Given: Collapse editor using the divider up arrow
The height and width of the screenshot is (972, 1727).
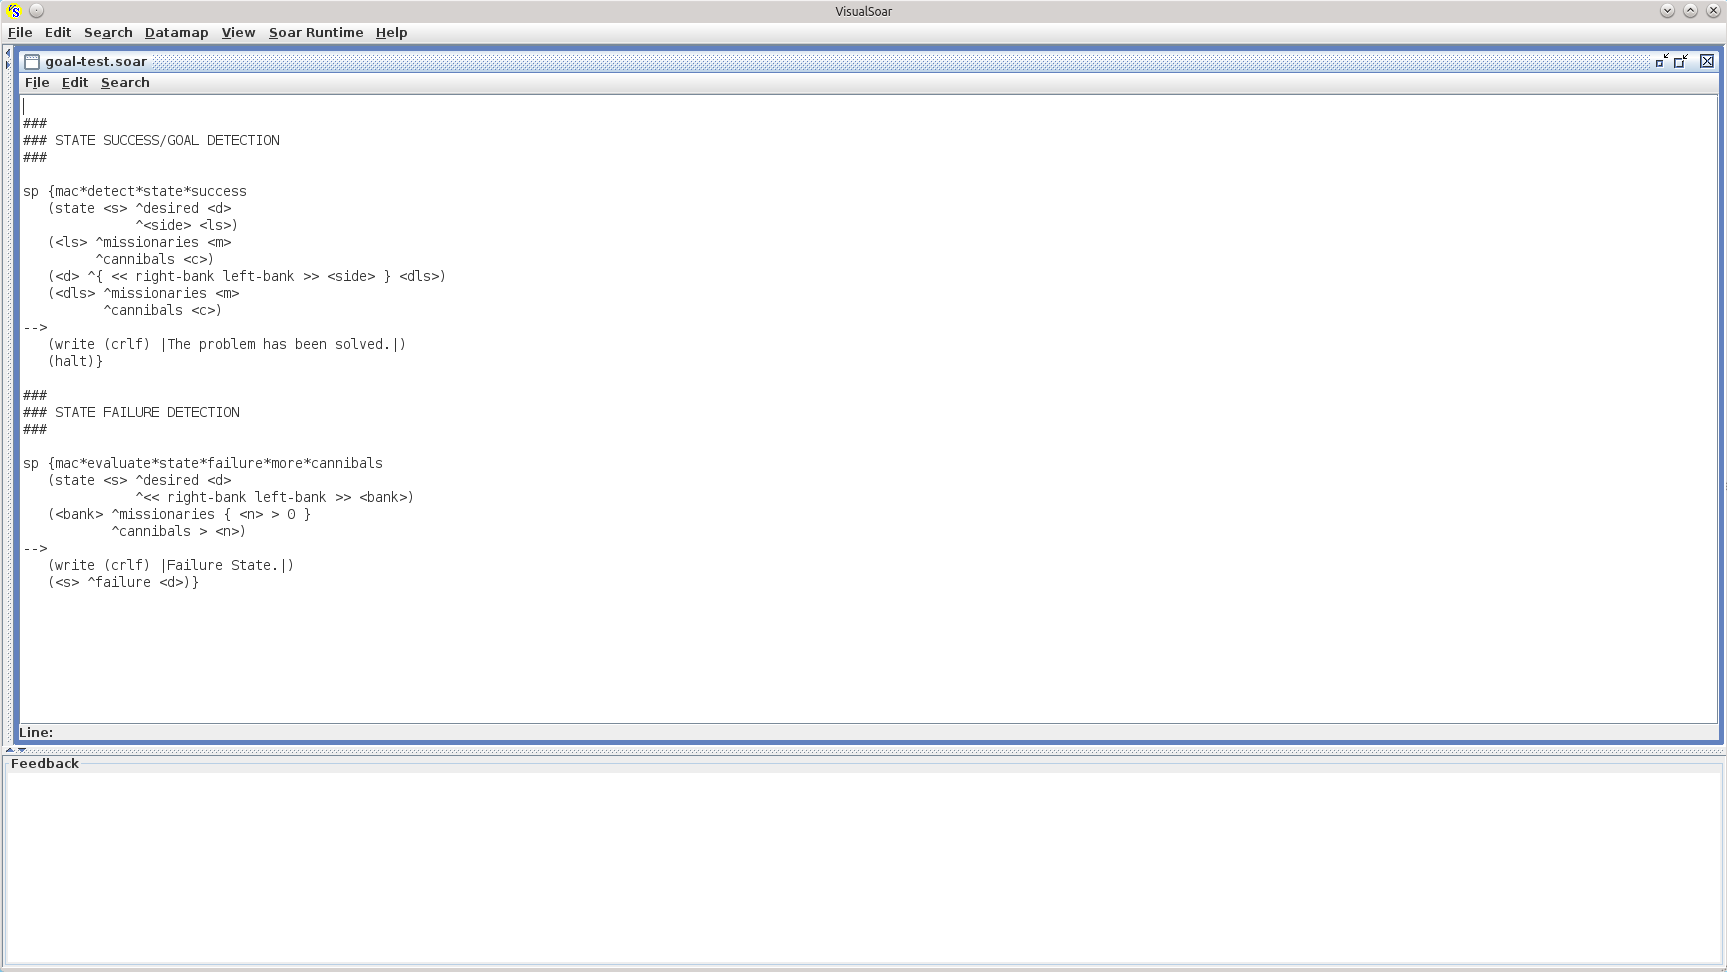Looking at the screenshot, I should (x=10, y=749).
